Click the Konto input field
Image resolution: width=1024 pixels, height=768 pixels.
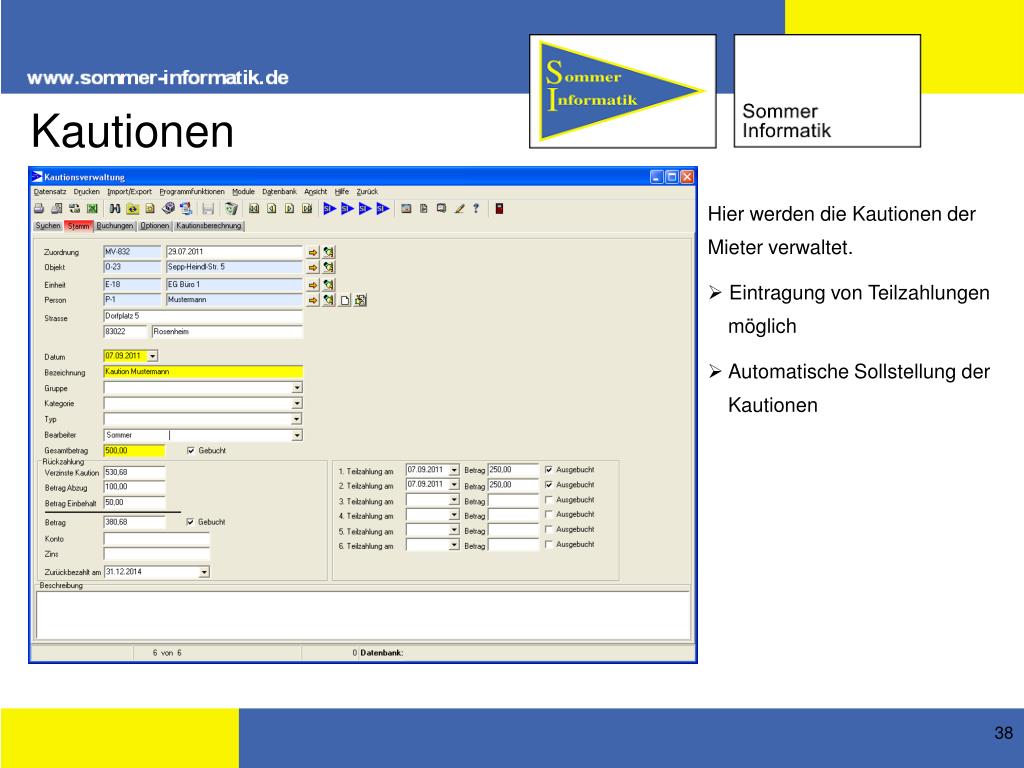coord(157,539)
